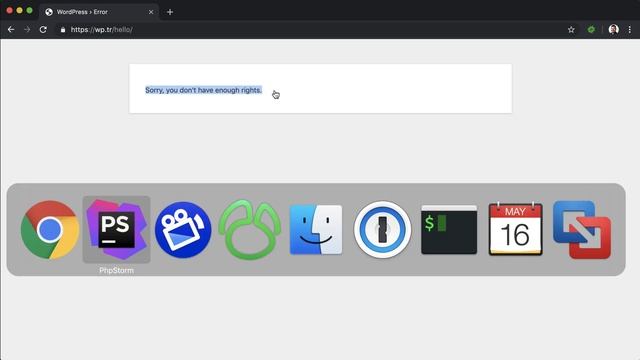Image resolution: width=640 pixels, height=360 pixels.
Task: Click the PhpStorm label in app switcher
Action: coord(116,270)
